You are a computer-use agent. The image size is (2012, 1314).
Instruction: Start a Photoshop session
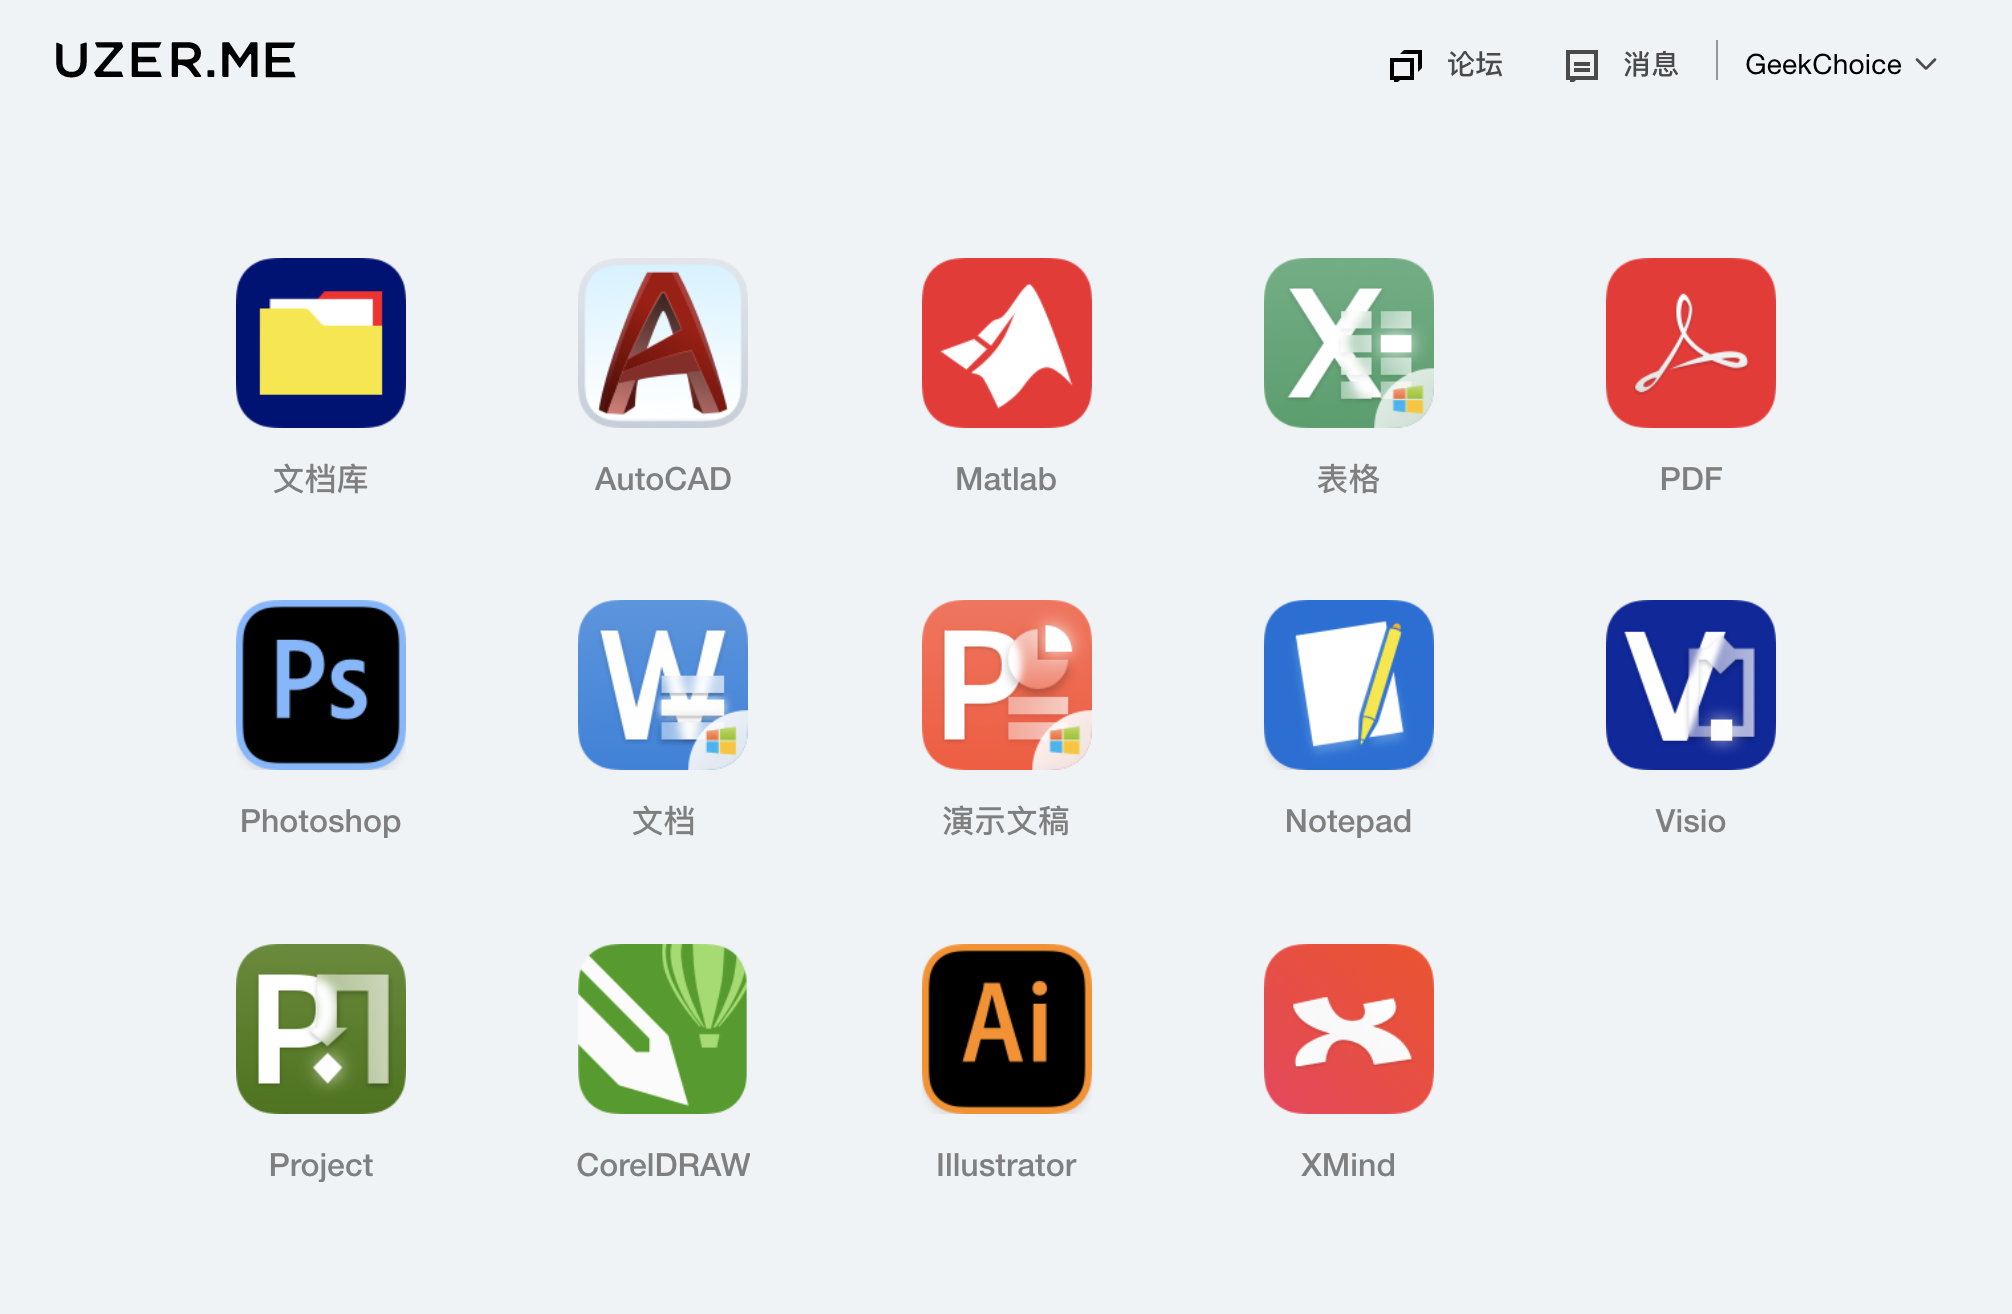pos(320,685)
